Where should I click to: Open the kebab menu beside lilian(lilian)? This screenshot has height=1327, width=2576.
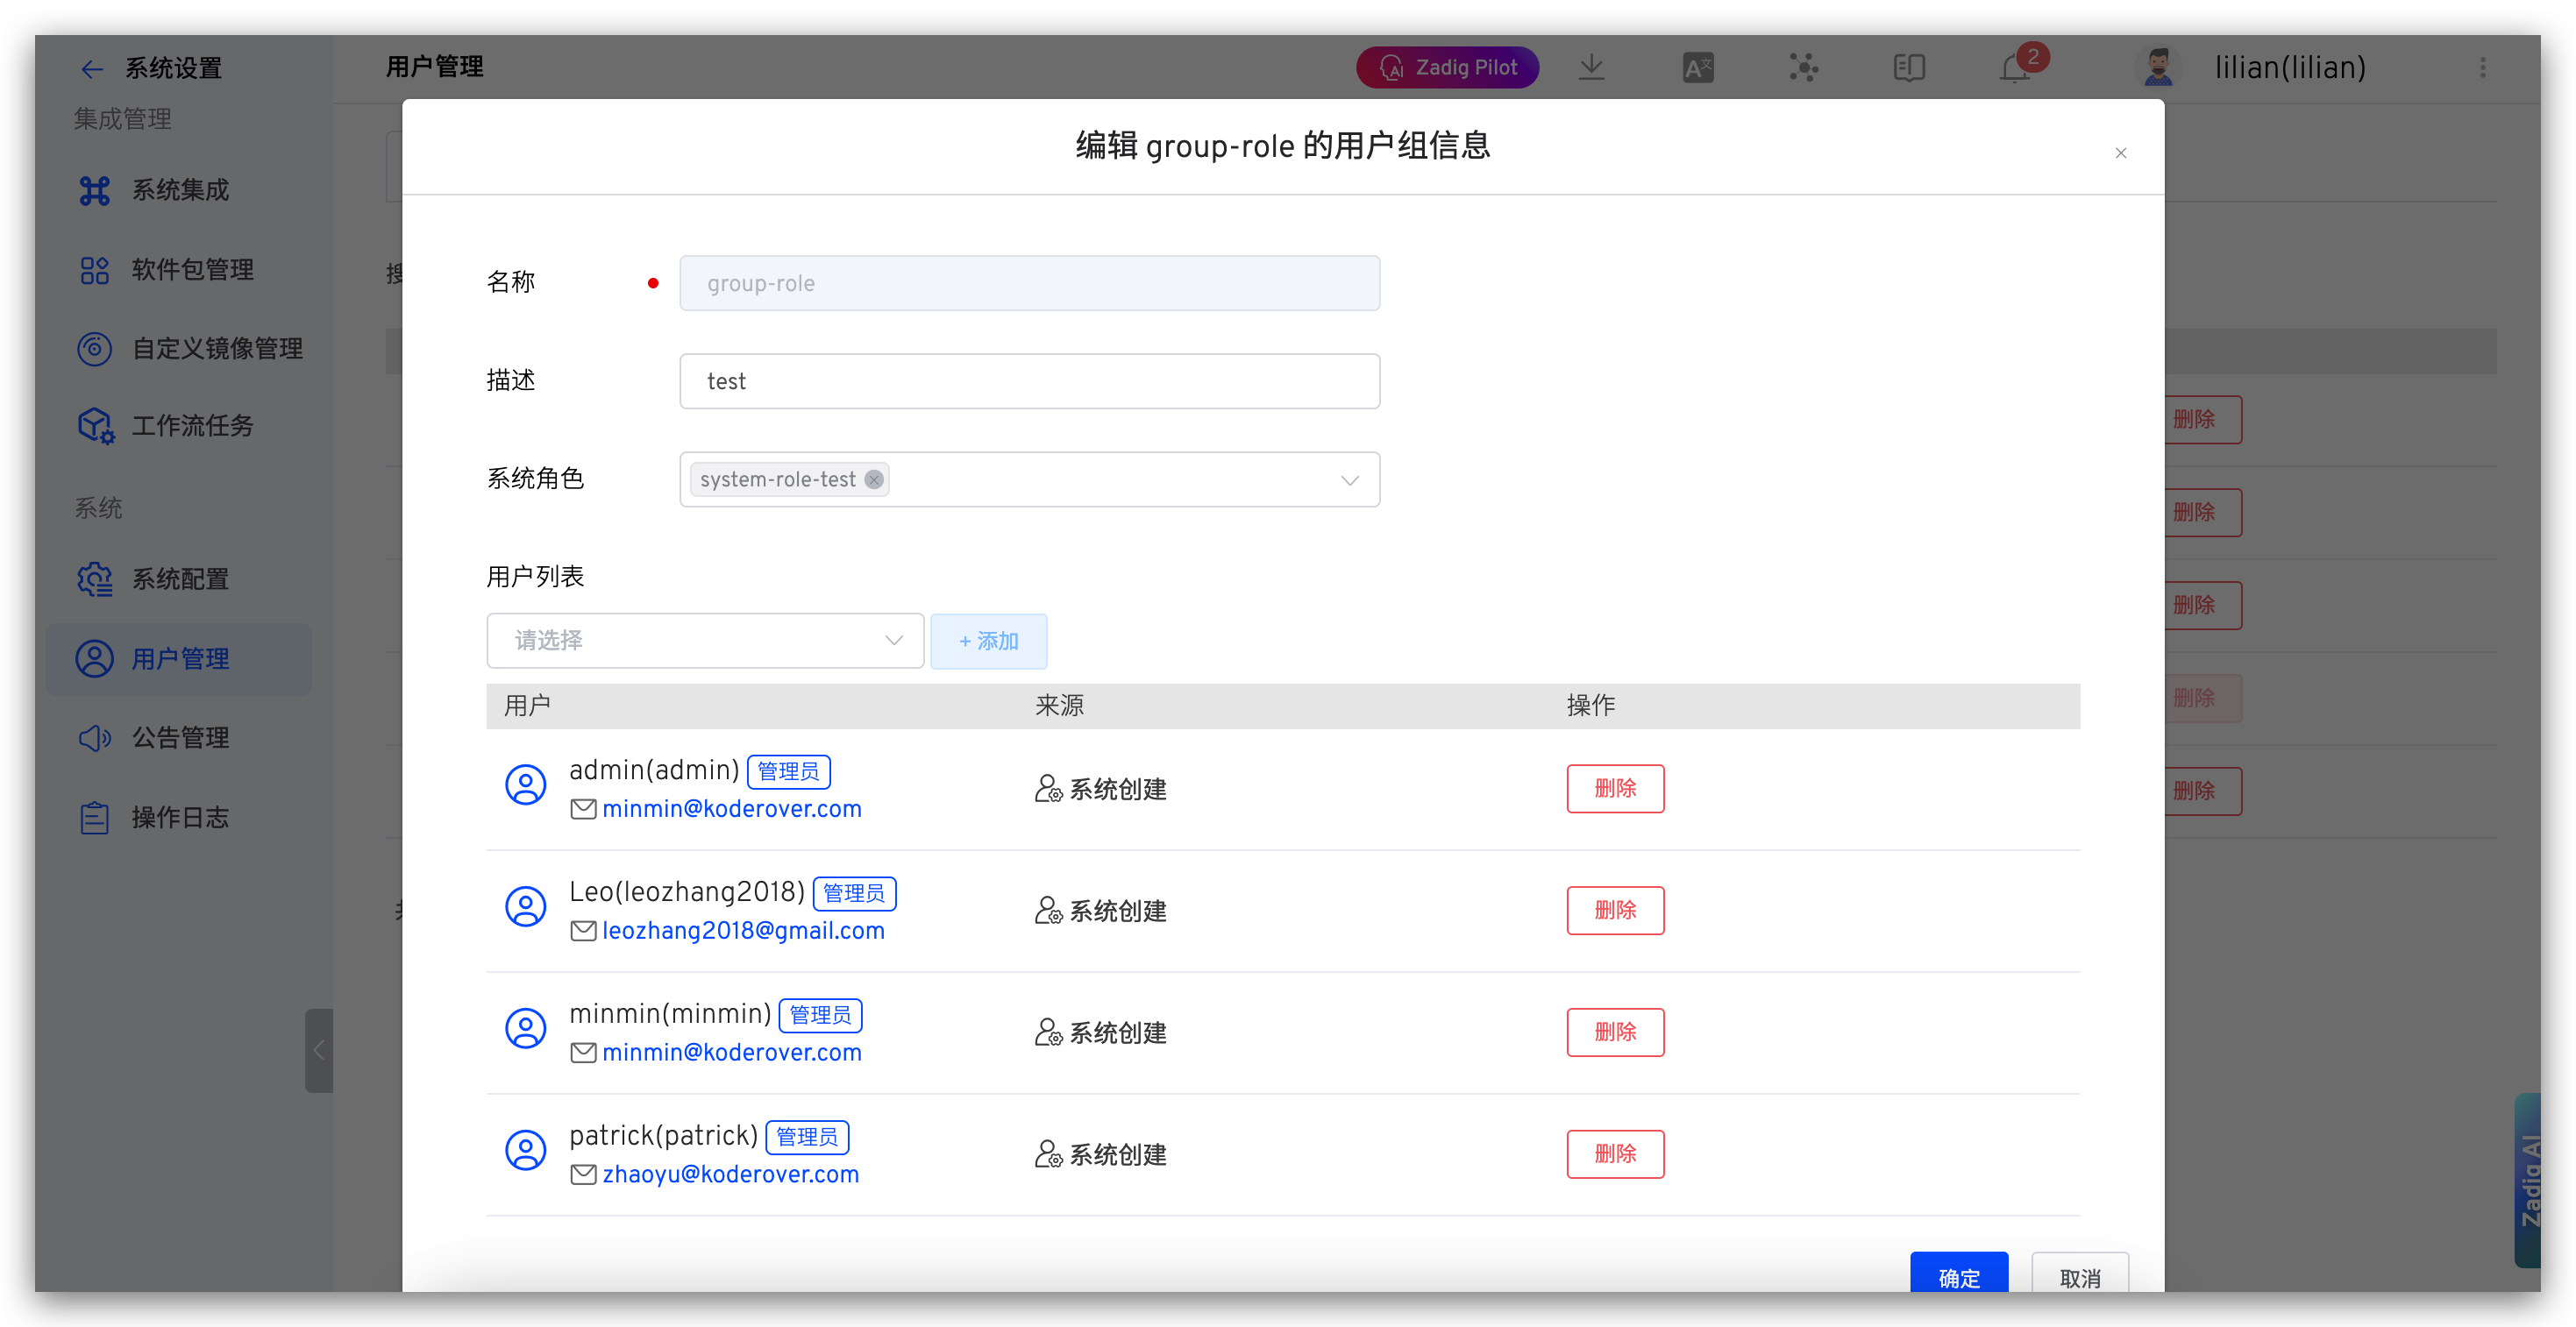[x=2483, y=67]
